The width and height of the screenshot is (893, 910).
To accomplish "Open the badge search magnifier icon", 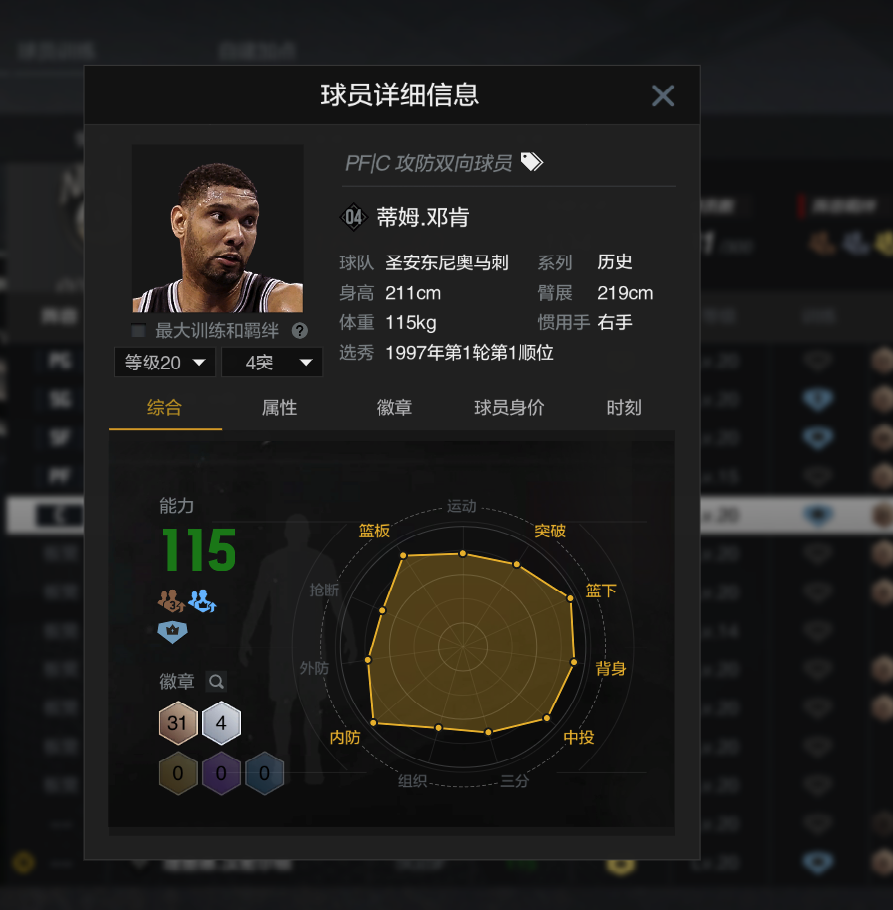I will 216,681.
